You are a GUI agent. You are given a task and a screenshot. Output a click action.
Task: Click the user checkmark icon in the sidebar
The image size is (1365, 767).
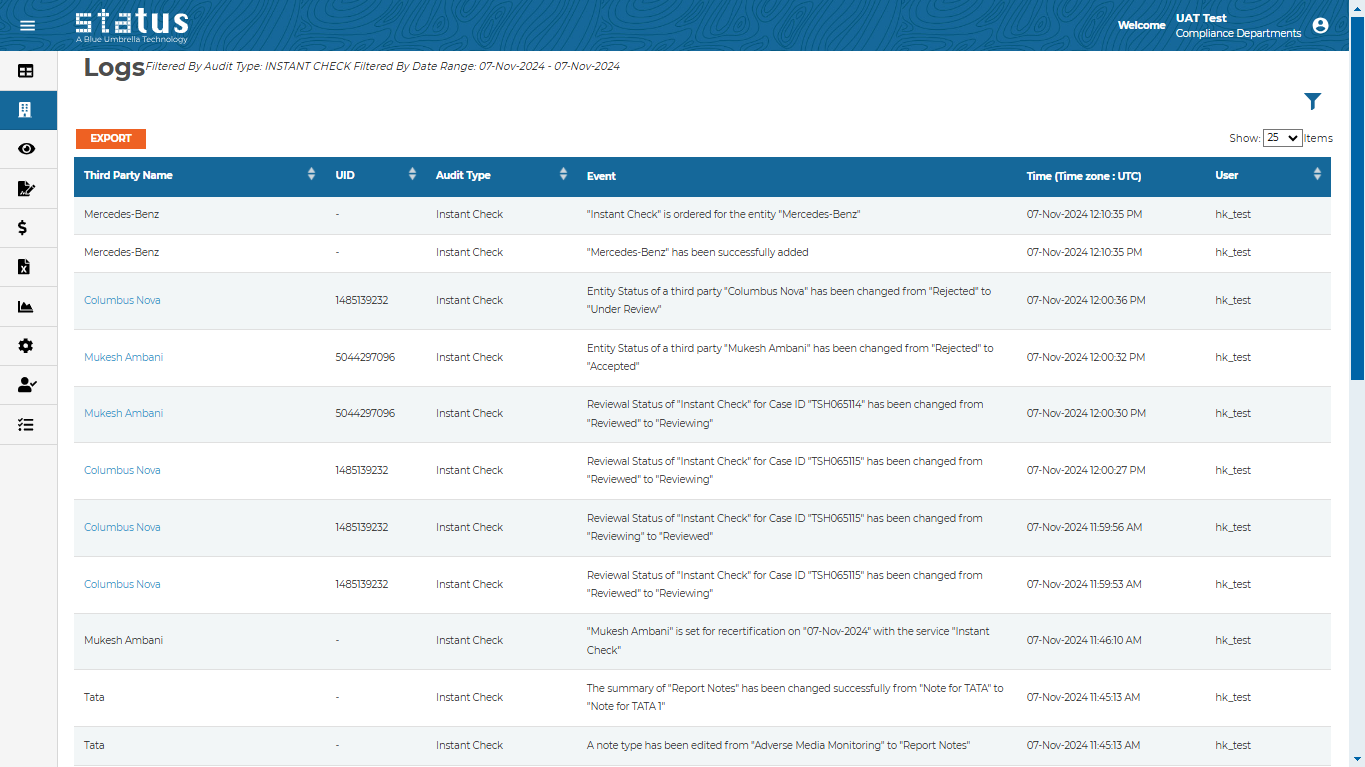(27, 385)
